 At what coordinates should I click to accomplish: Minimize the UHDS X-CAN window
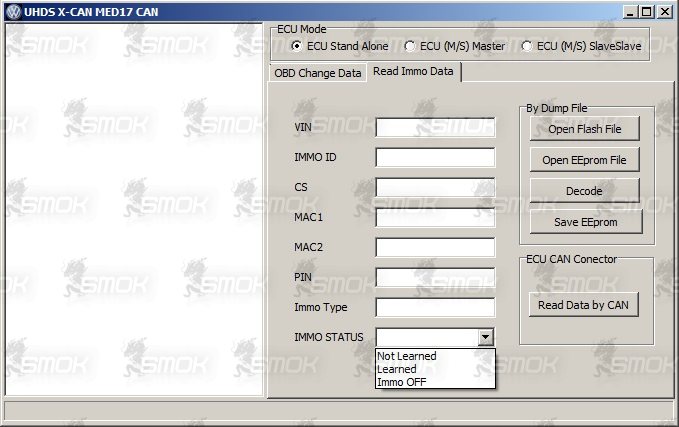(630, 12)
